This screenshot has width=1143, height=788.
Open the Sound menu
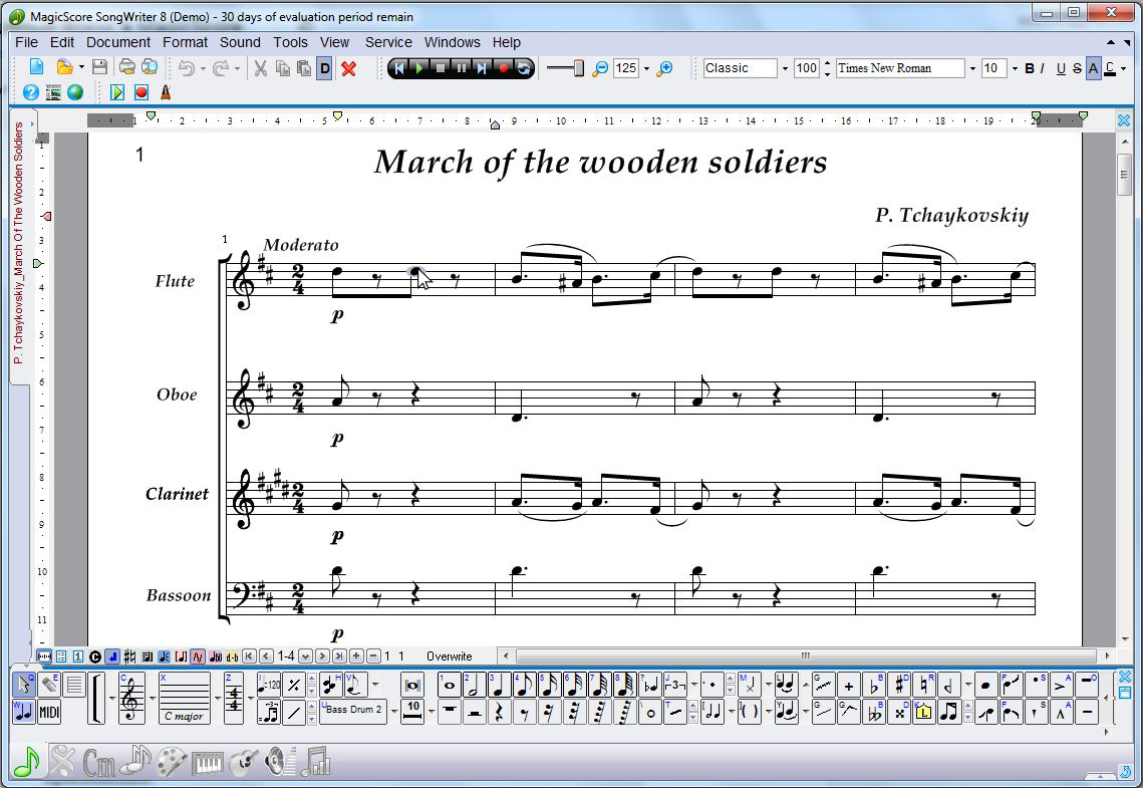(x=240, y=42)
